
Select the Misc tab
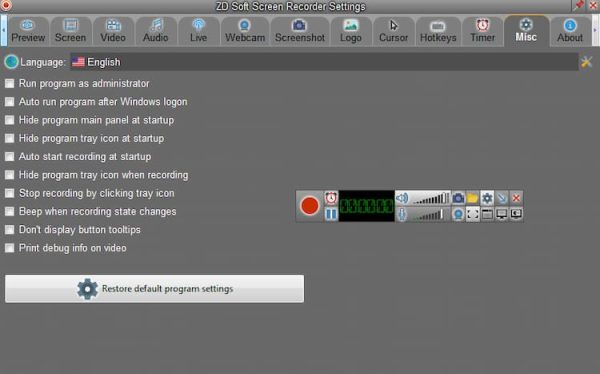[x=526, y=31]
